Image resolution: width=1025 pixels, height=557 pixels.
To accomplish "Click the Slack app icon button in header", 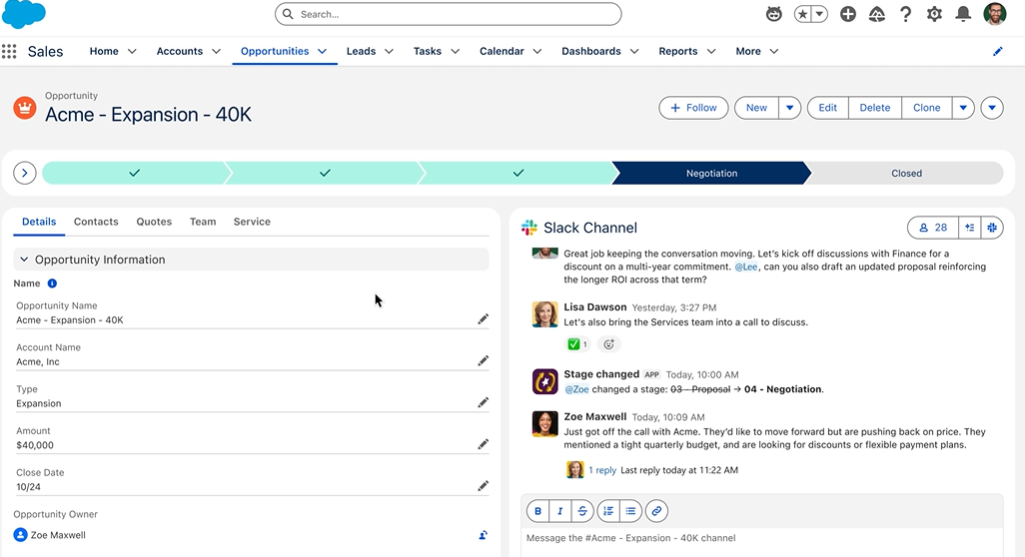I will 992,228.
